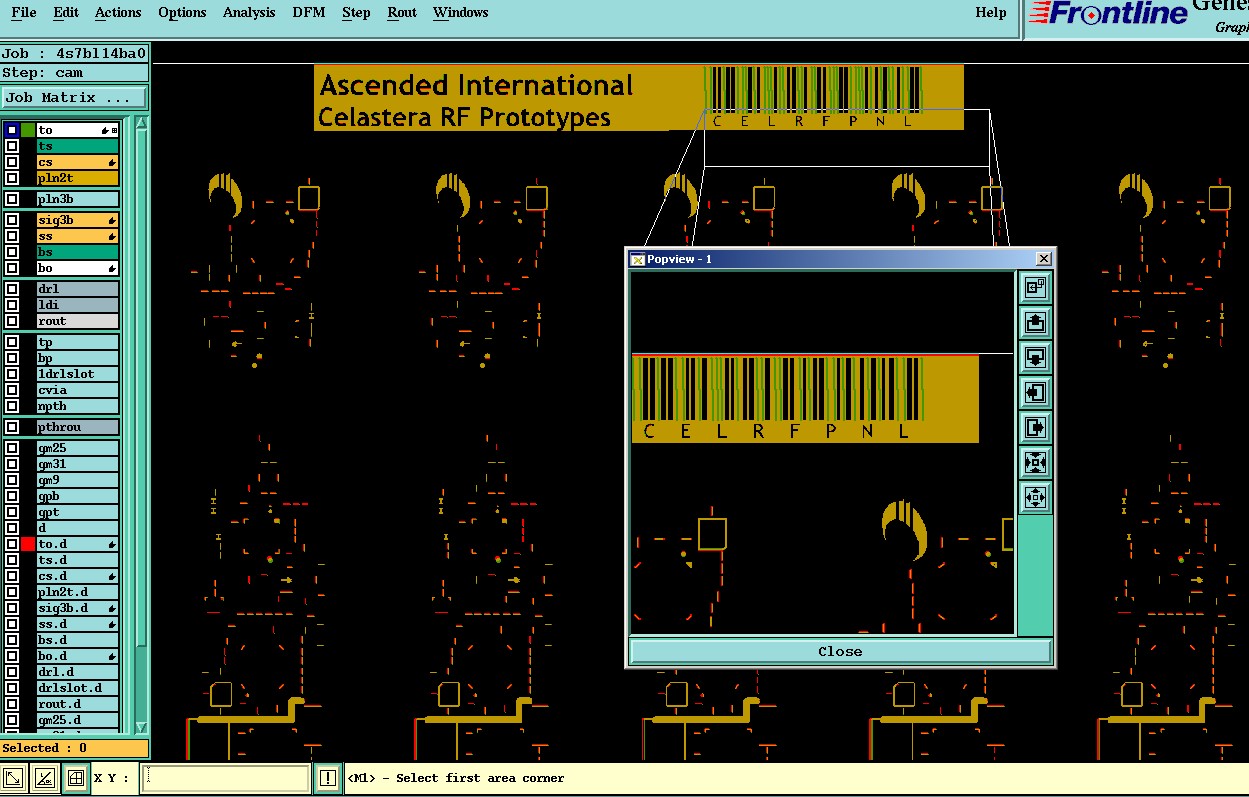1249x797 pixels.
Task: Open the Windows menu
Action: point(461,13)
